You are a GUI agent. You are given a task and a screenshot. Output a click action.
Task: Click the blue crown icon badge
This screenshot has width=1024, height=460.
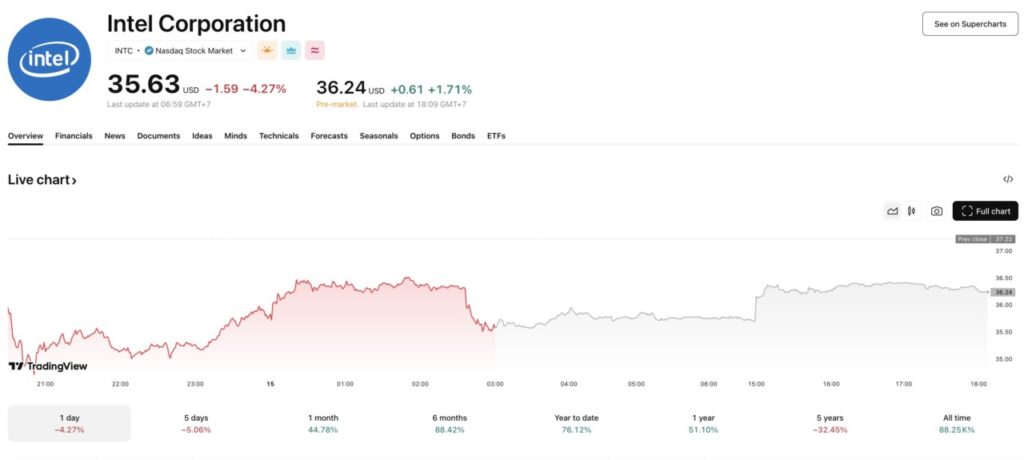pos(291,51)
